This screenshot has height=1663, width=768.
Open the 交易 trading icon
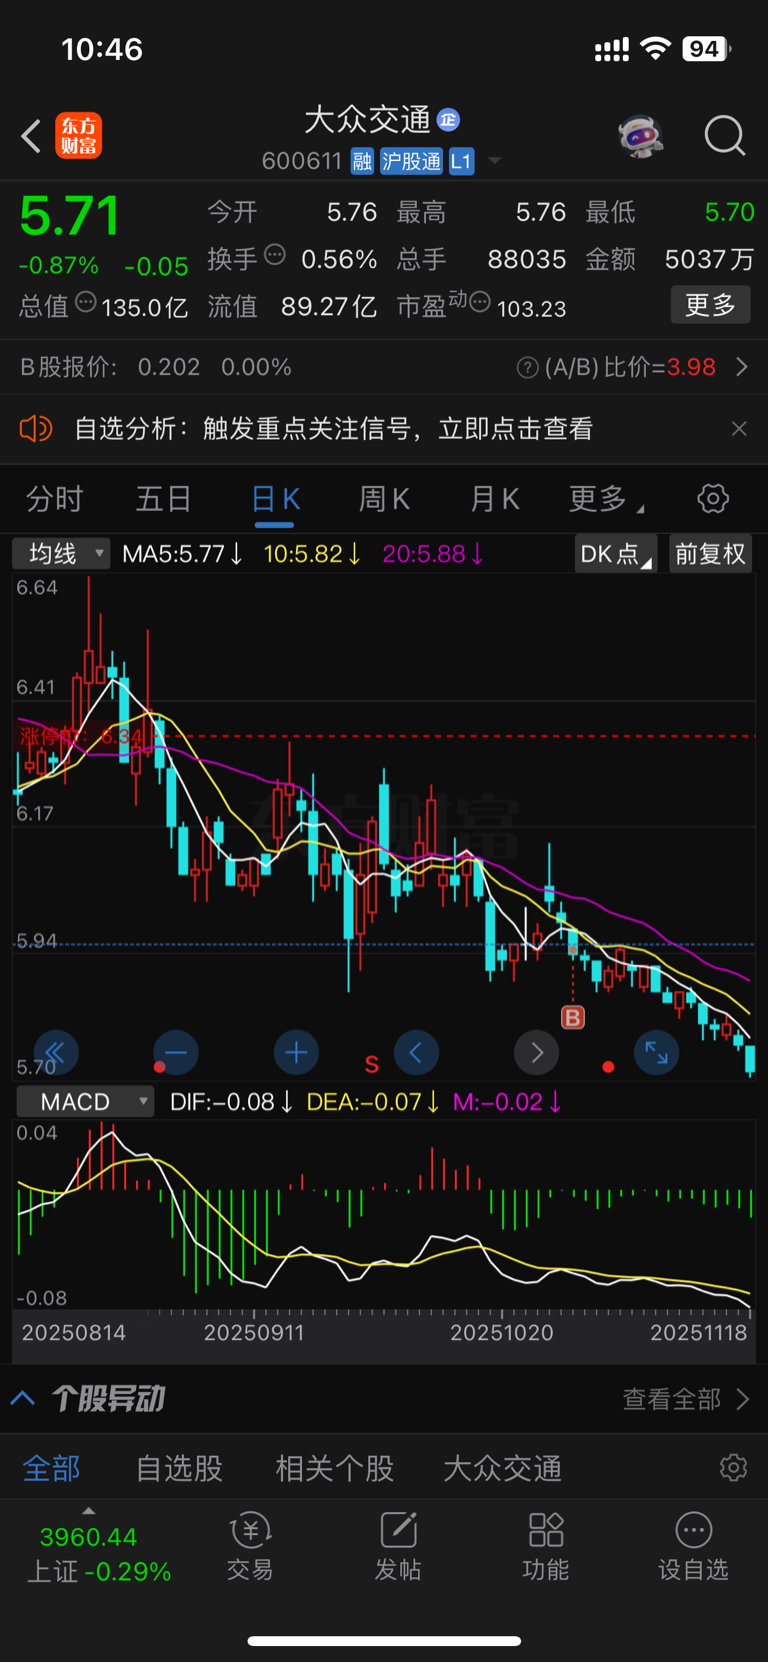(x=250, y=1546)
